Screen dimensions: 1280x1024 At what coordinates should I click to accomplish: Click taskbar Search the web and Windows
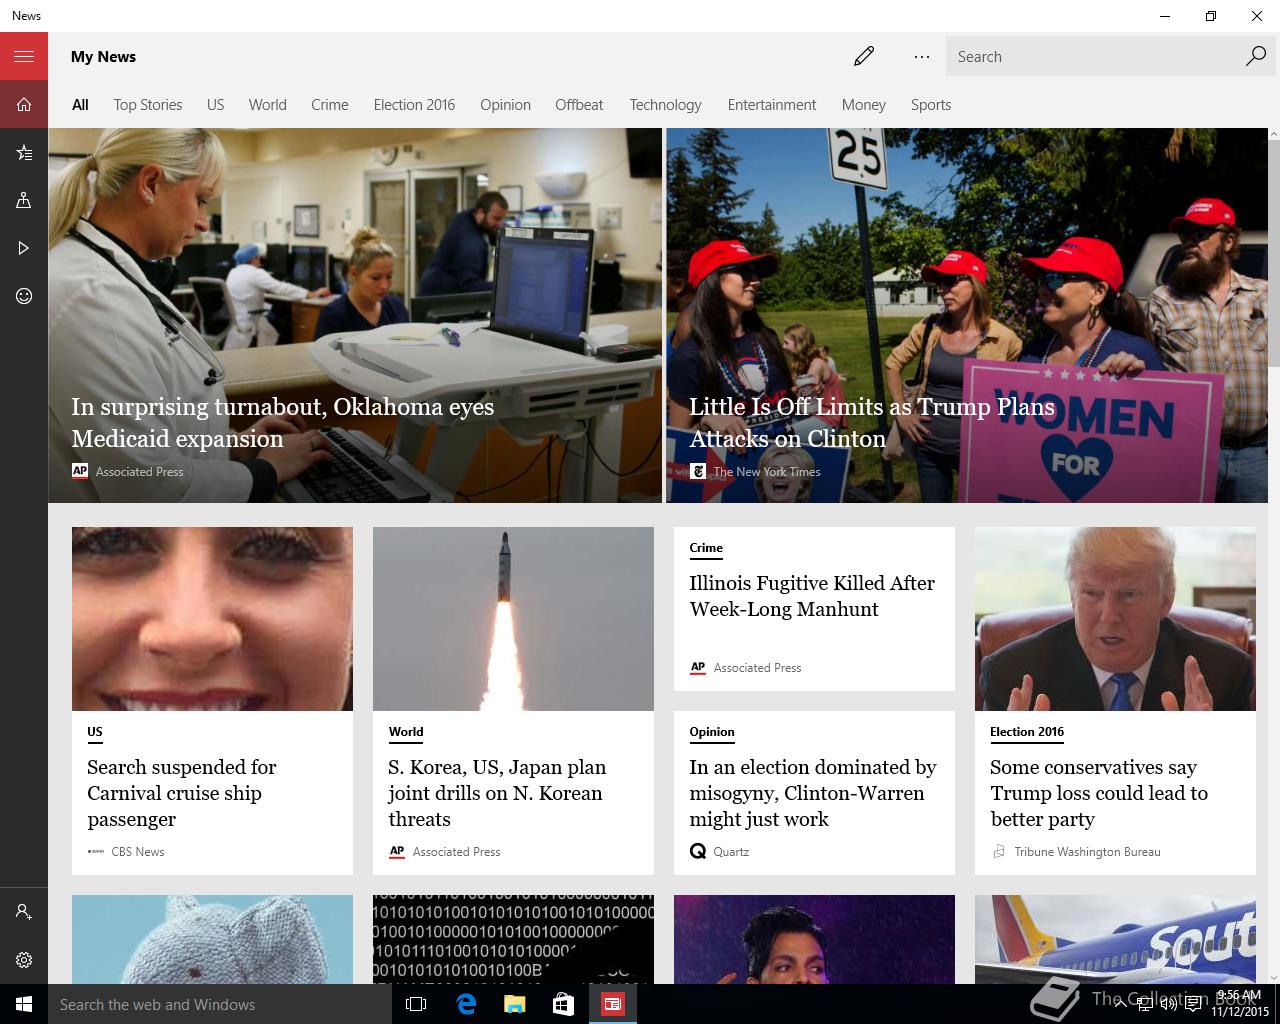[220, 1004]
